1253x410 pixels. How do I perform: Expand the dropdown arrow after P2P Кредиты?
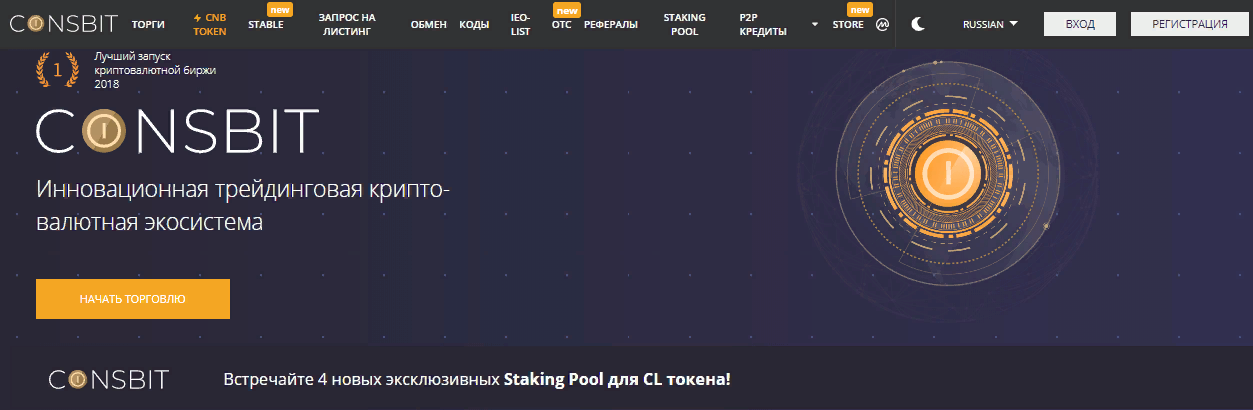click(814, 24)
